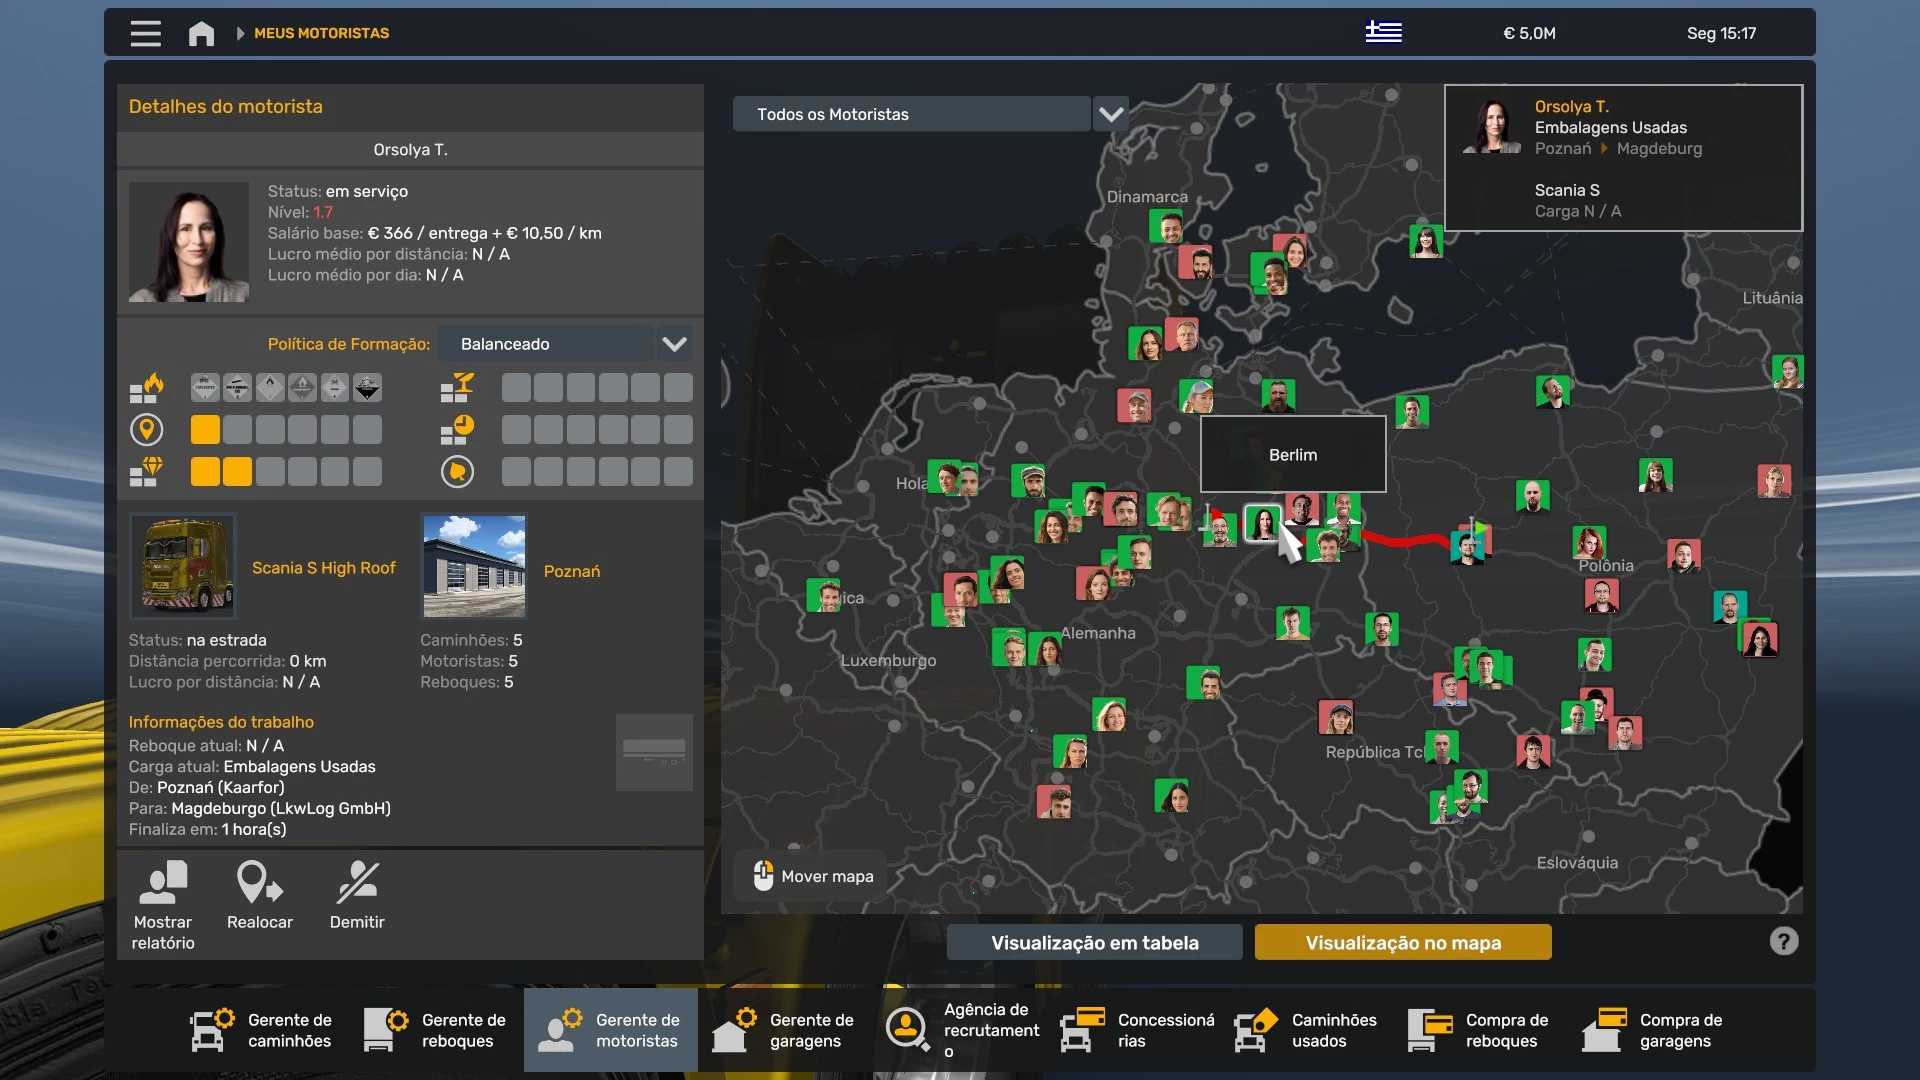Open the Gerente de garagens tab
This screenshot has height=1080, width=1920.
tap(785, 1030)
